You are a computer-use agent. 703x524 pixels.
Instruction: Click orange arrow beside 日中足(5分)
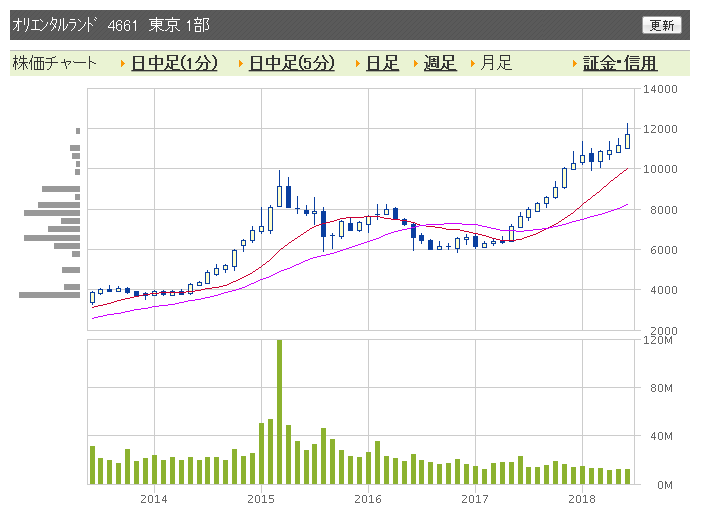pos(241,64)
